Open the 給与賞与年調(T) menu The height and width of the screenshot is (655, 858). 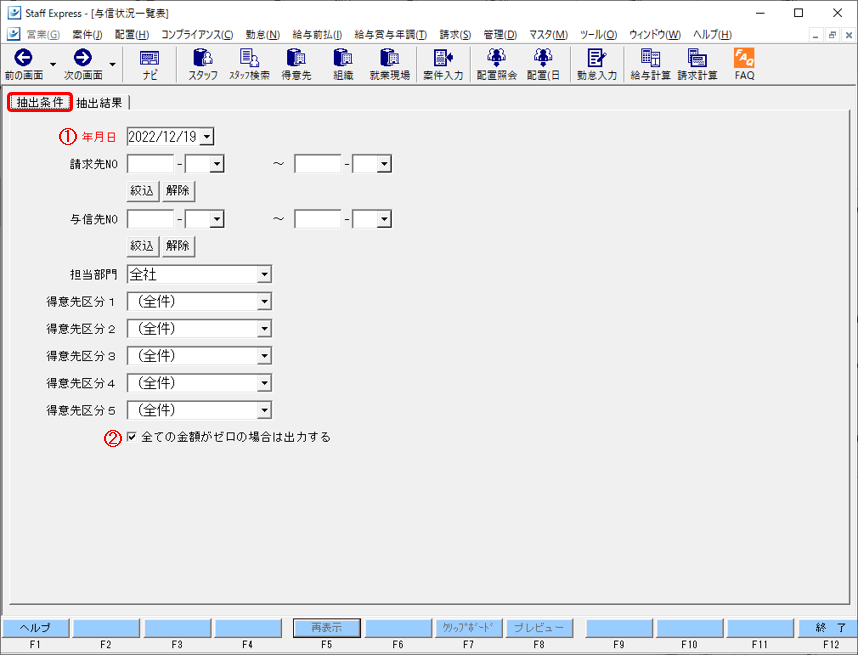(x=391, y=35)
